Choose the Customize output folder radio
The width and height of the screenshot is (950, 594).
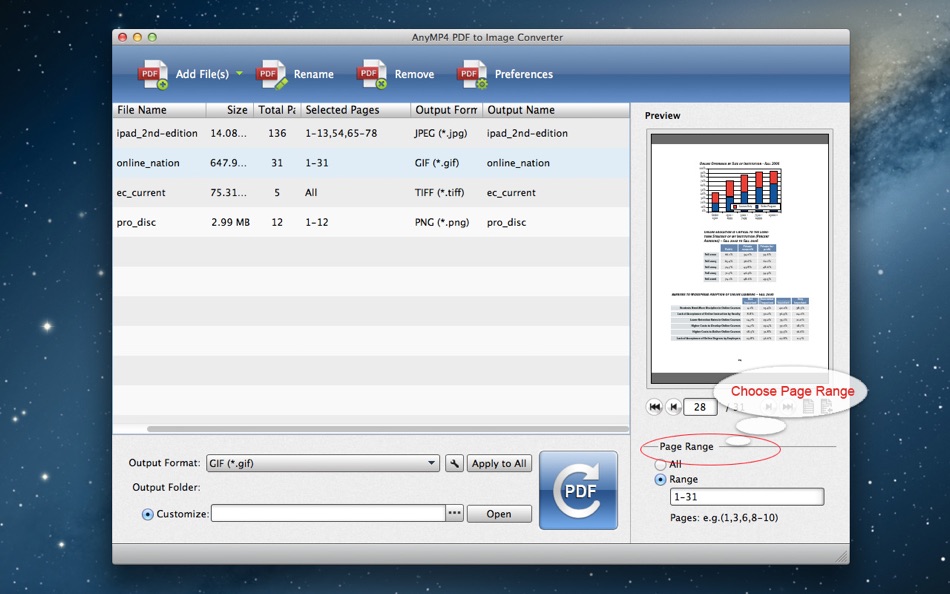click(147, 514)
